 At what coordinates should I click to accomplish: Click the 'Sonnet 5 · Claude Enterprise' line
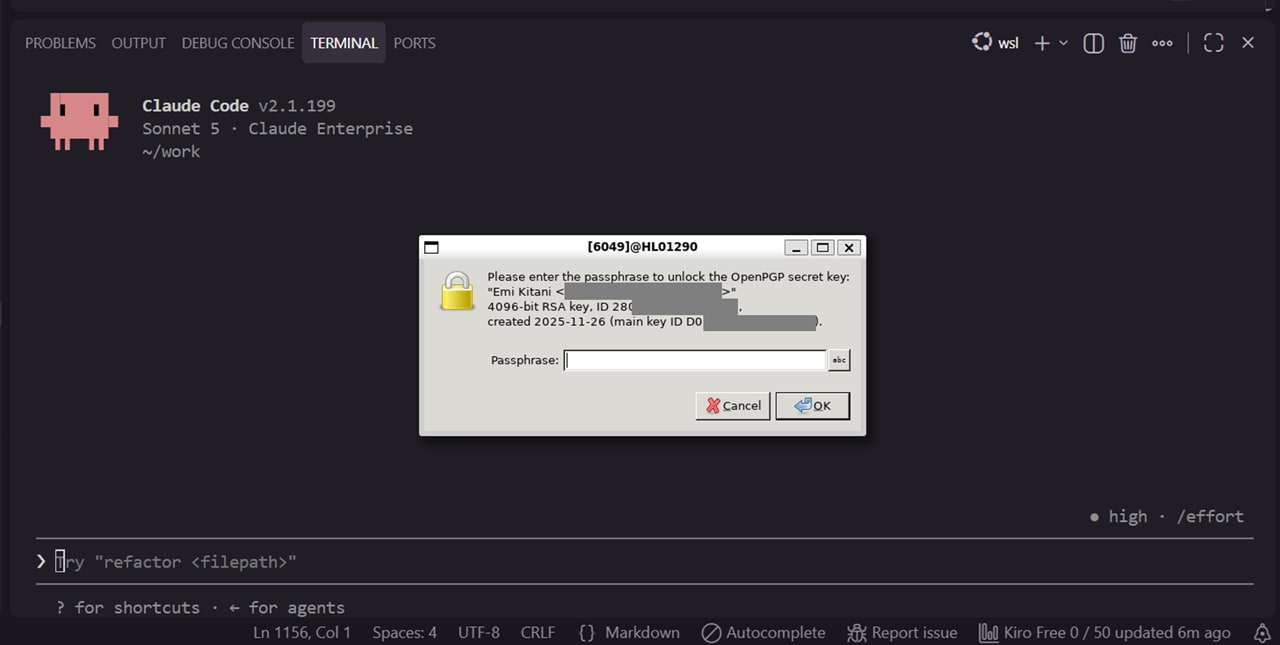click(277, 128)
